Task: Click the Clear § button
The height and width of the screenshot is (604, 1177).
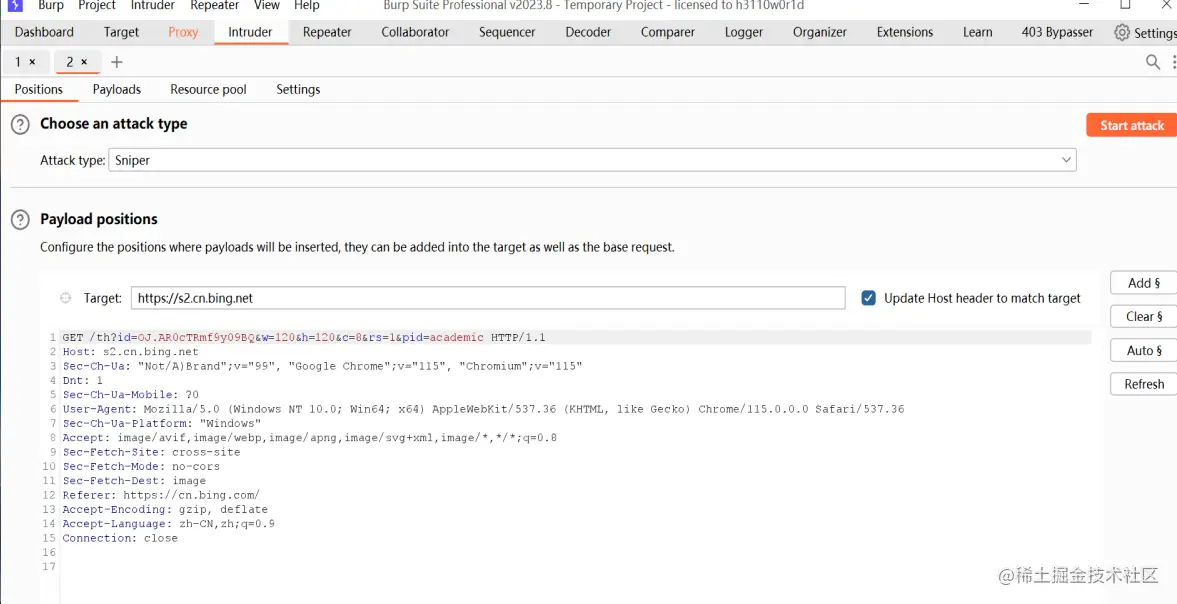Action: coord(1144,317)
